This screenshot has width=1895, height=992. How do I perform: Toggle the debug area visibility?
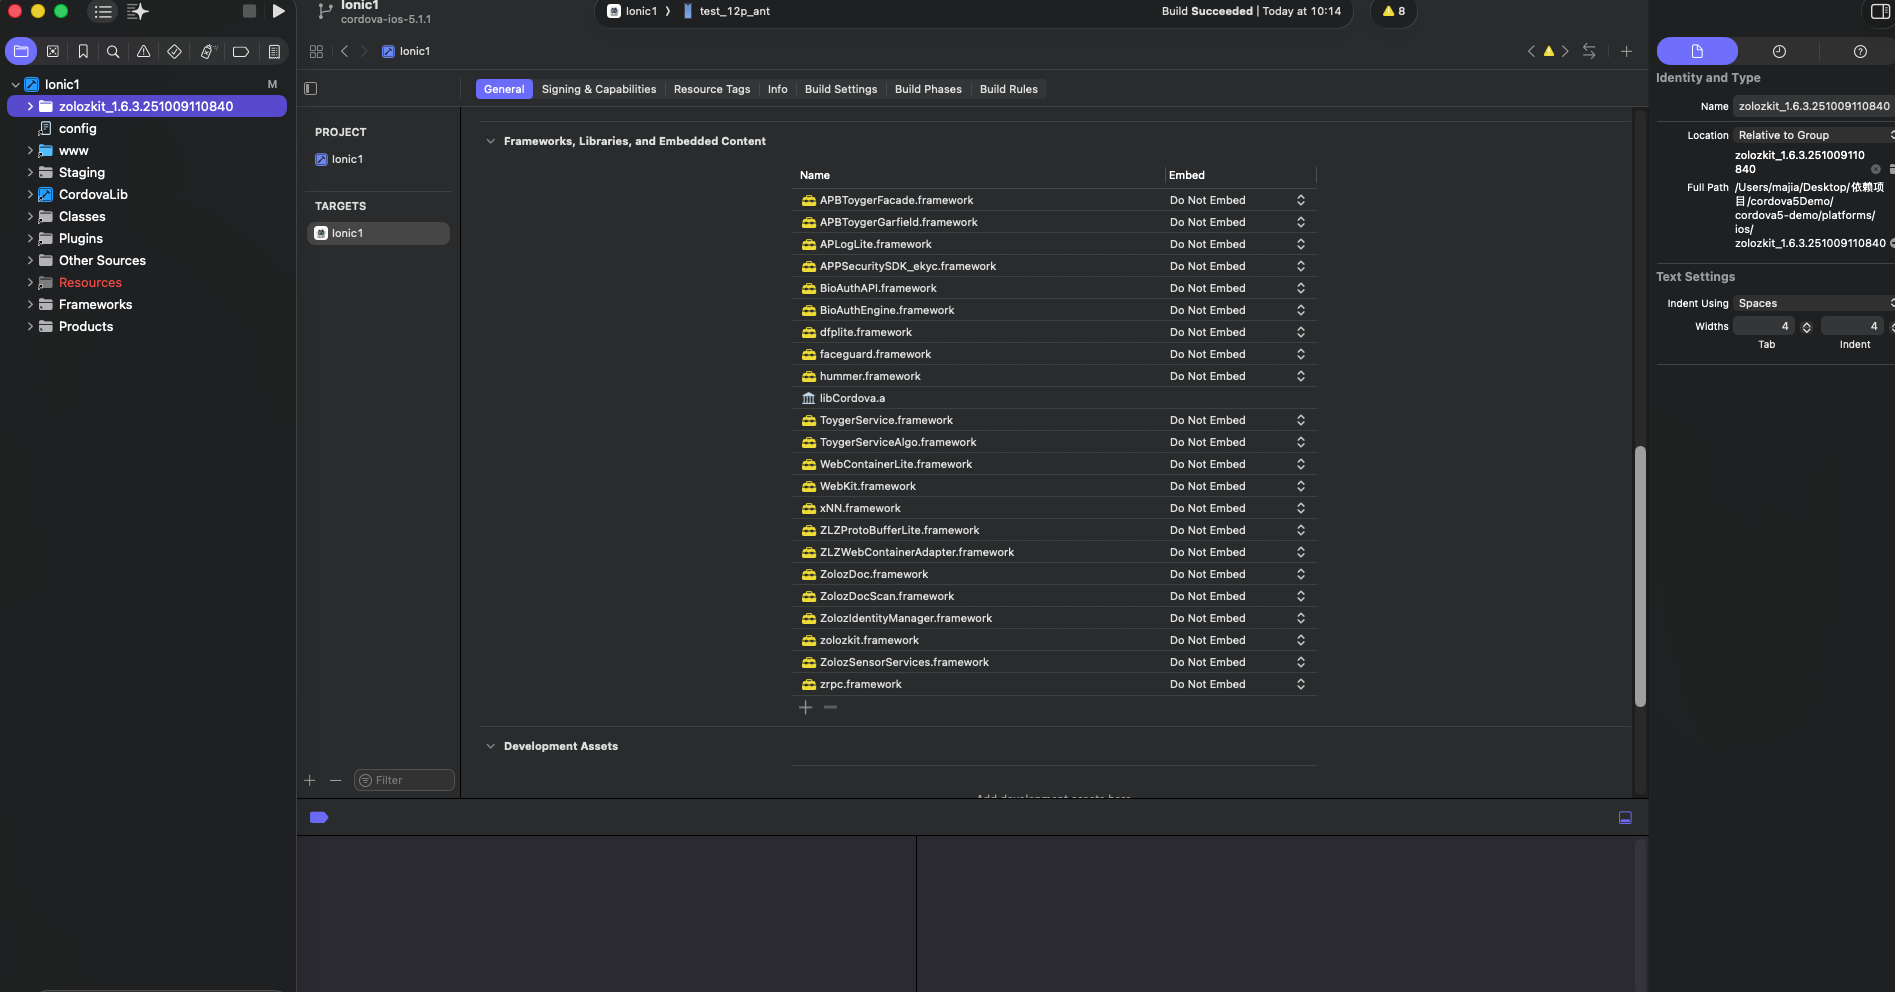pyautogui.click(x=1625, y=818)
